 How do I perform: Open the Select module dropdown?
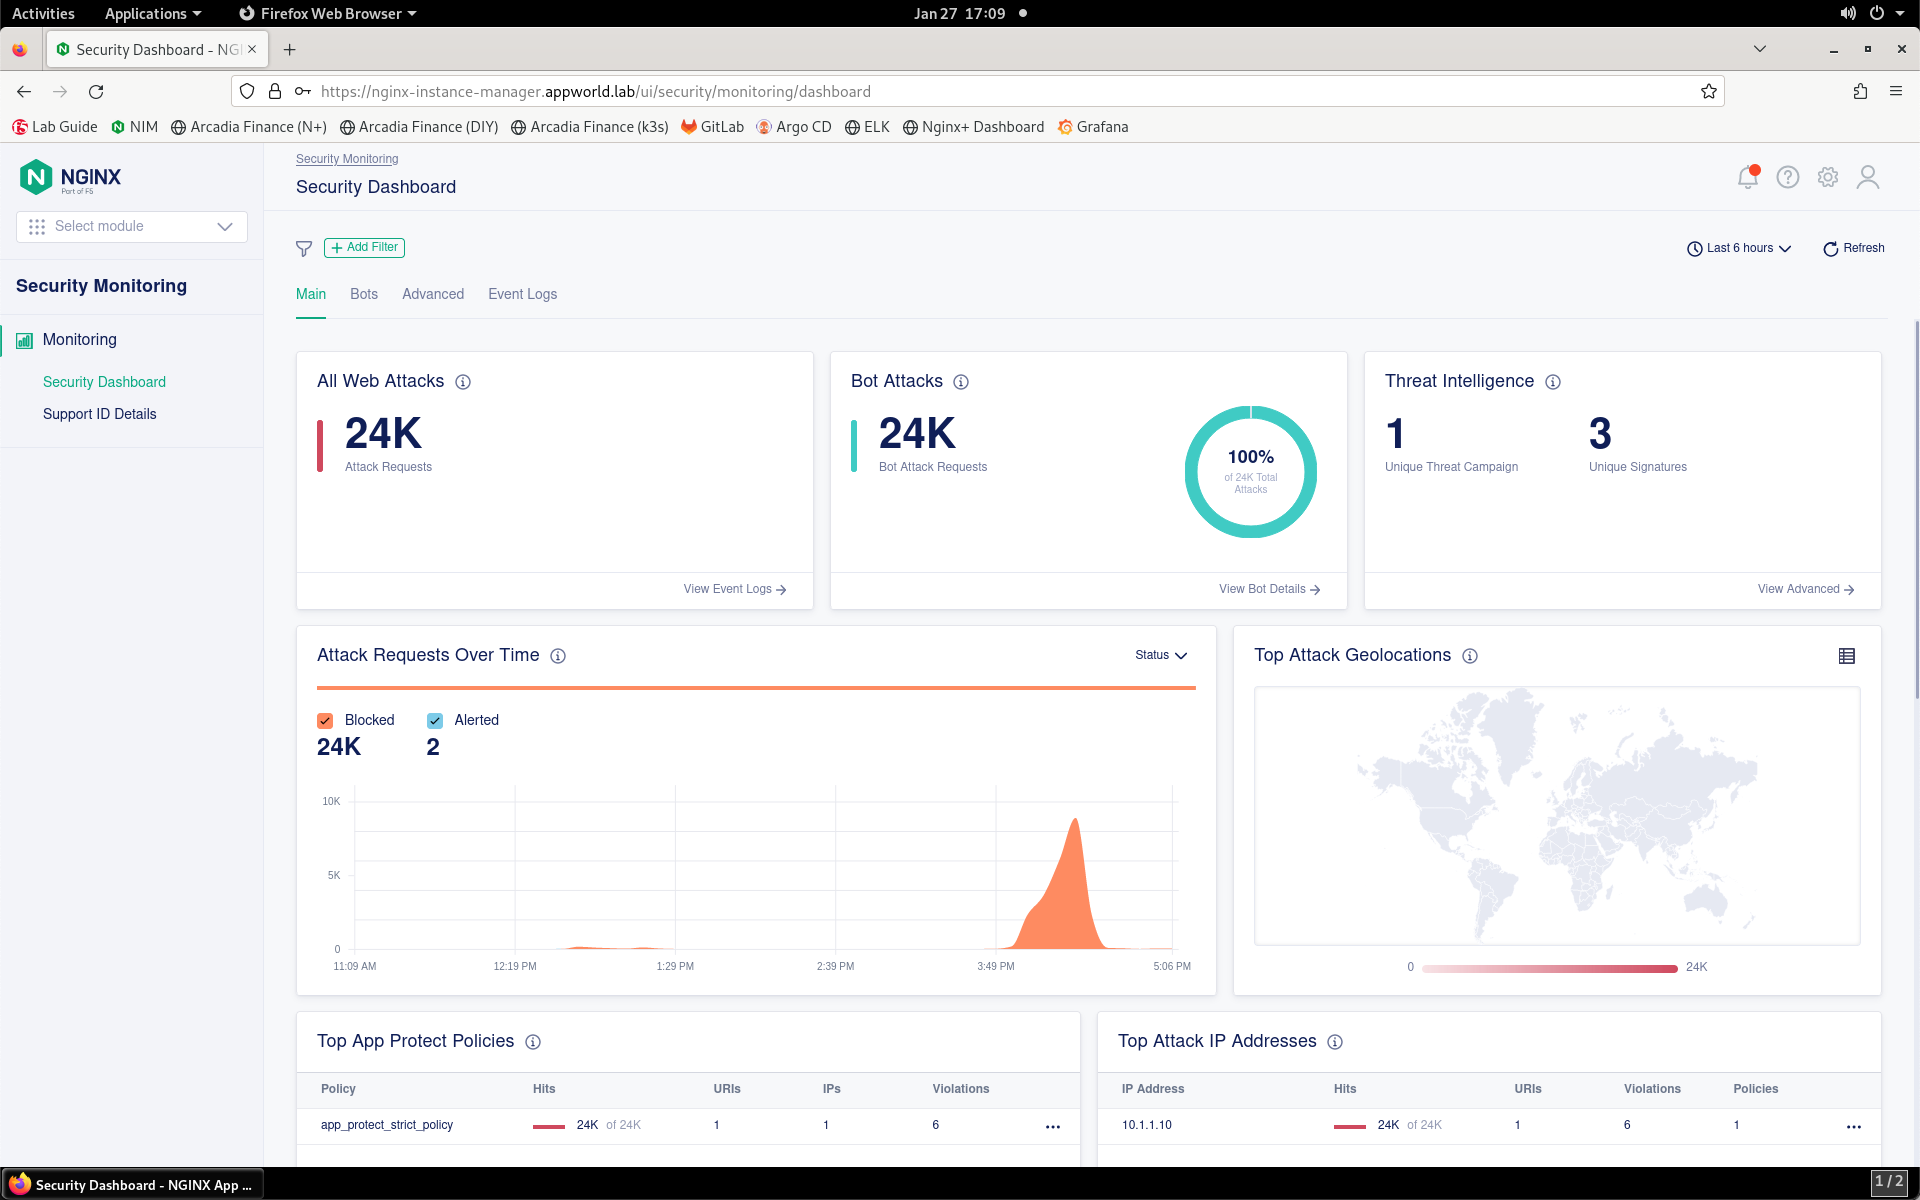132,227
